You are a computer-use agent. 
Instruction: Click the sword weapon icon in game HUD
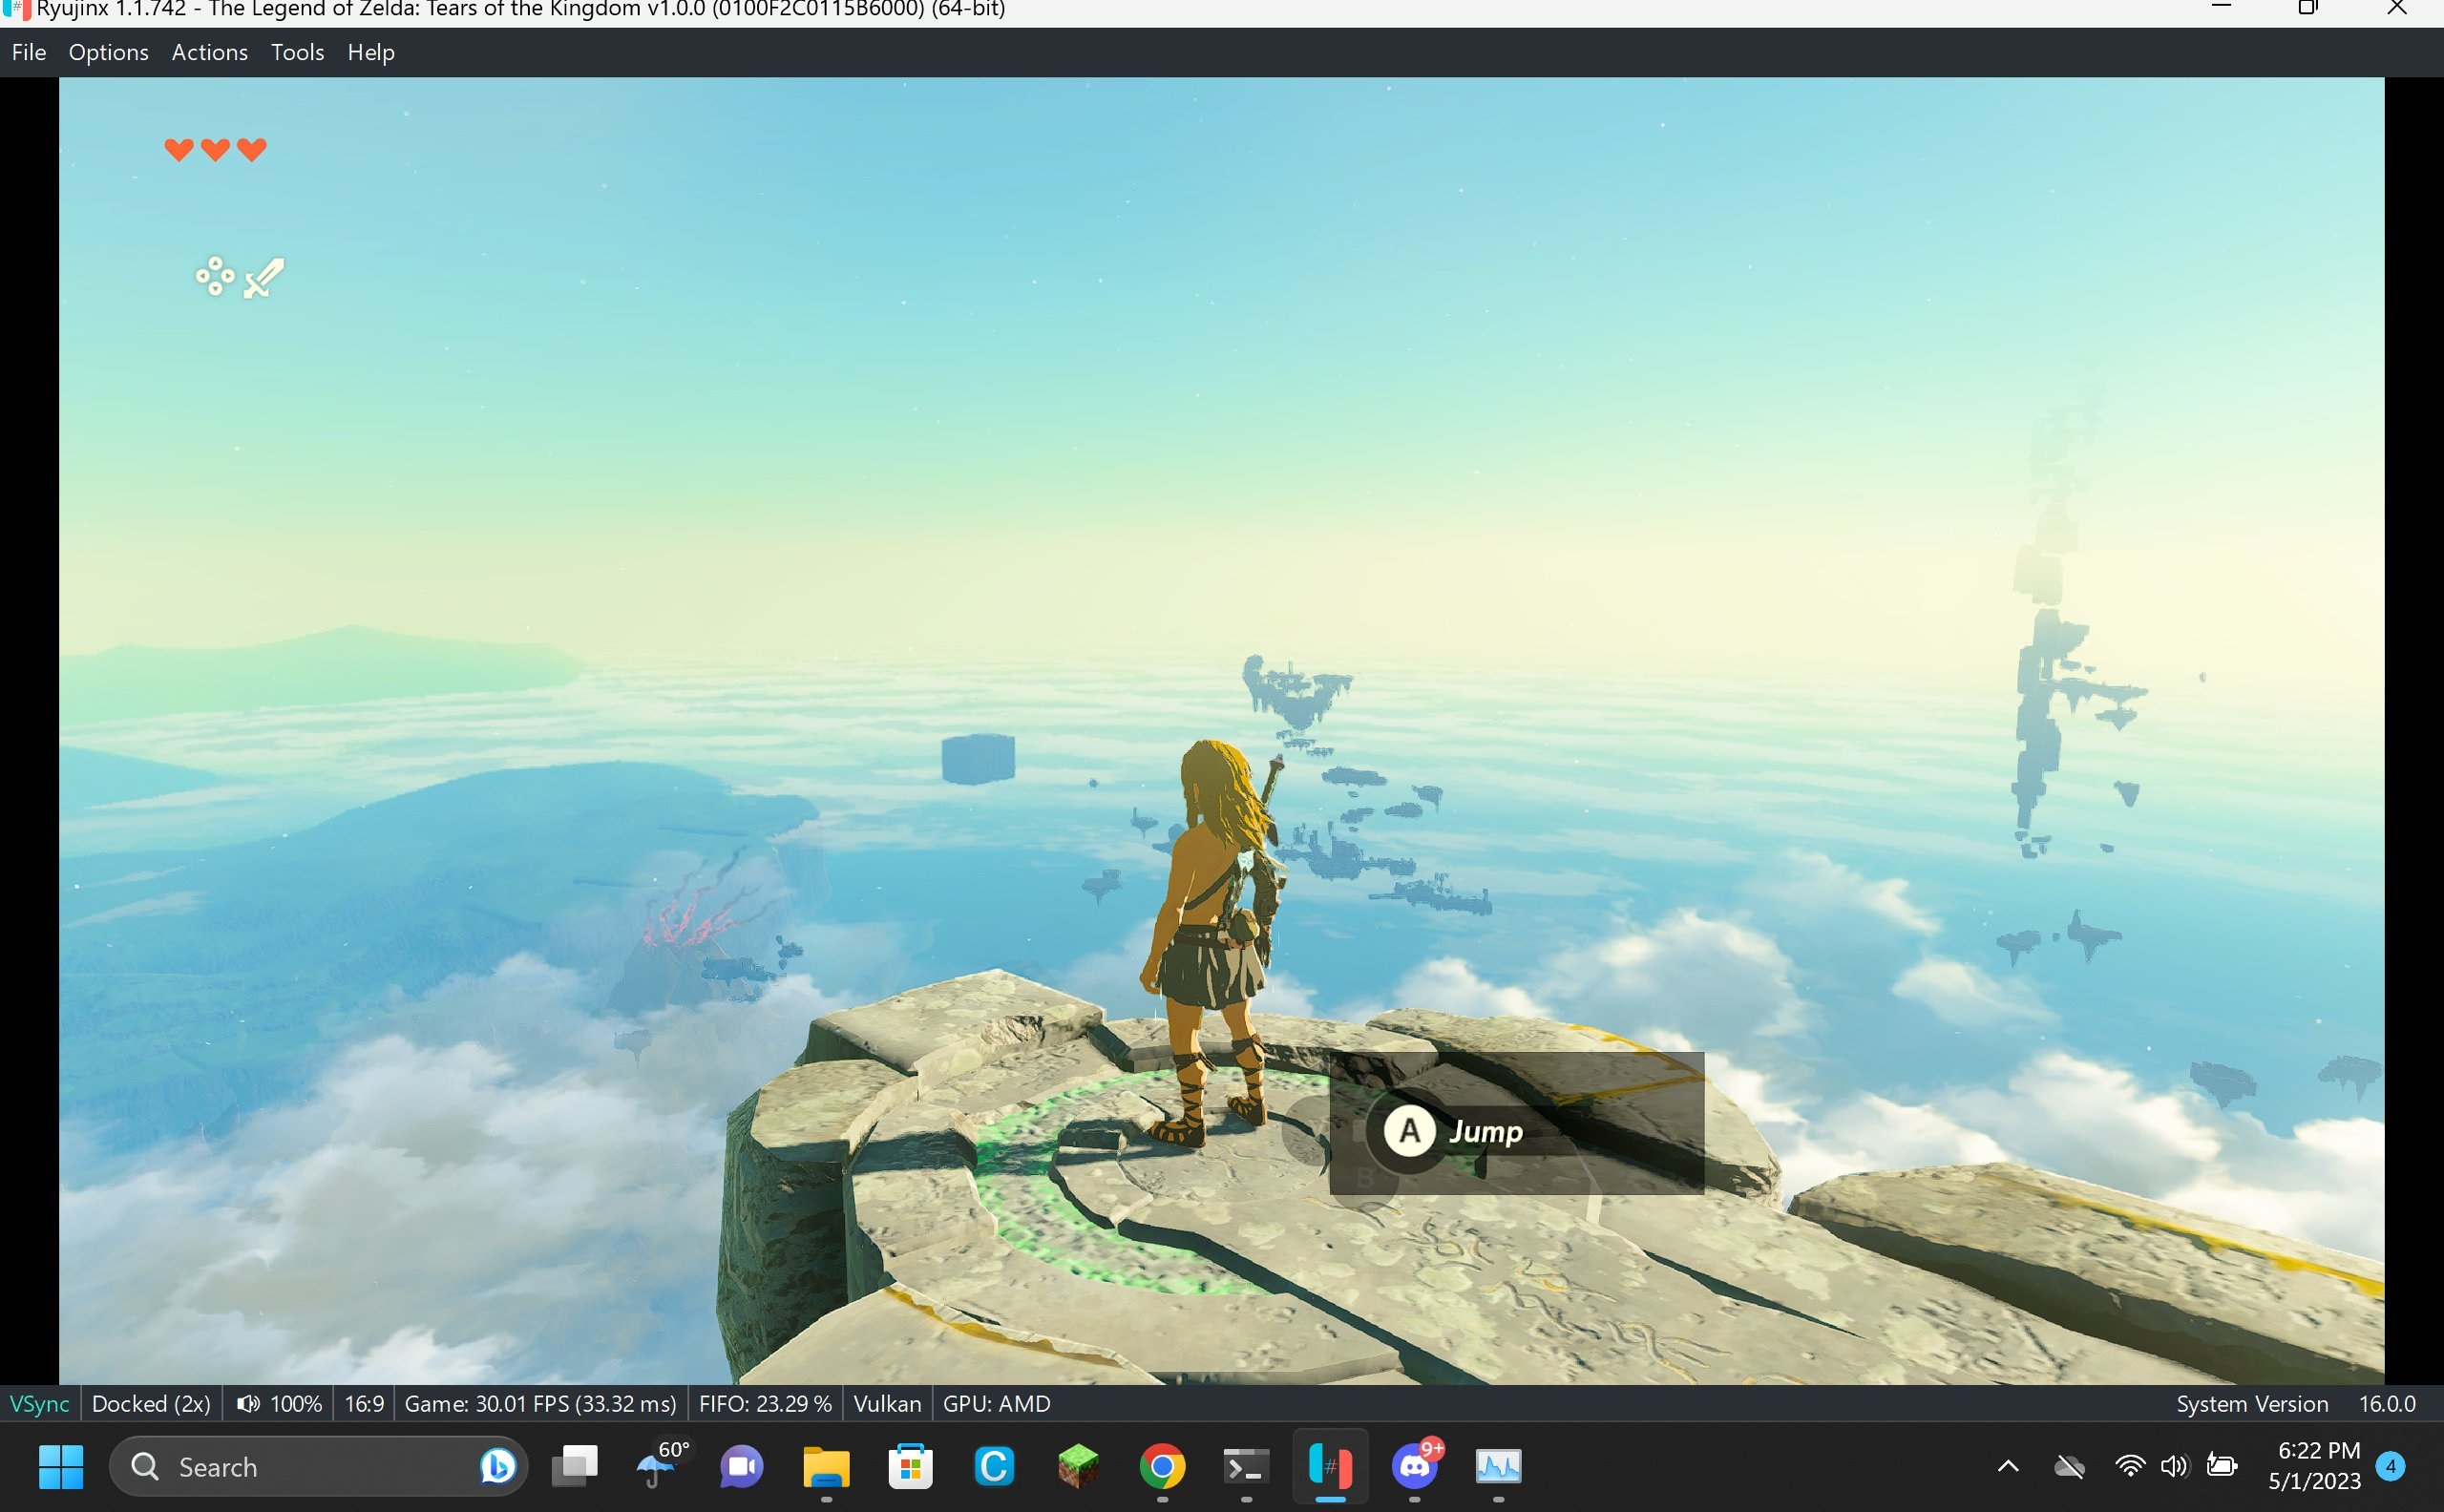(x=264, y=278)
